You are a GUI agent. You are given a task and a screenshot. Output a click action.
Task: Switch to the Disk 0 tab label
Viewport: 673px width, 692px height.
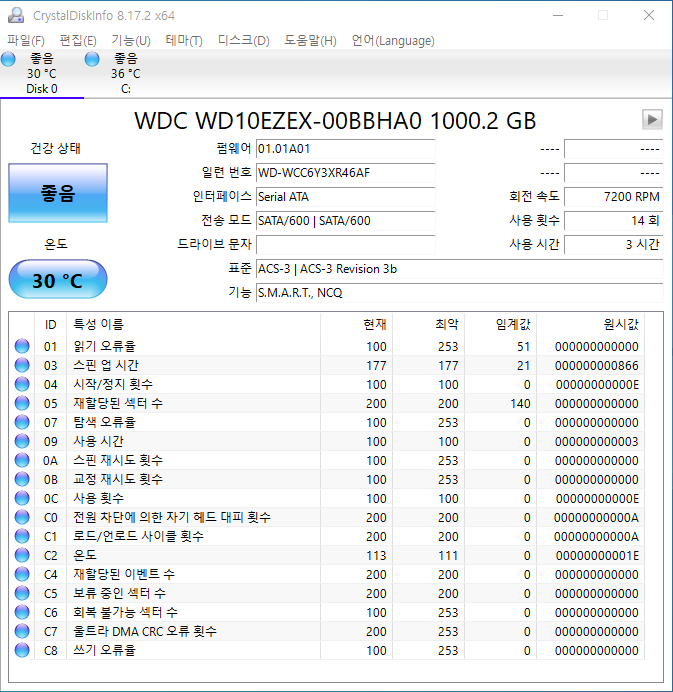coord(42,89)
